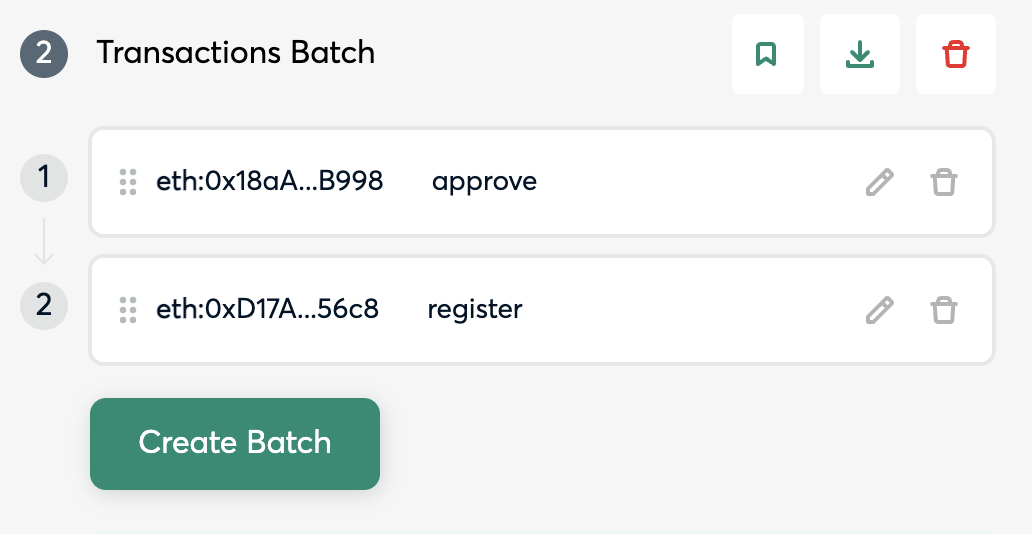
Task: Expand the second transaction card
Action: 700,310
